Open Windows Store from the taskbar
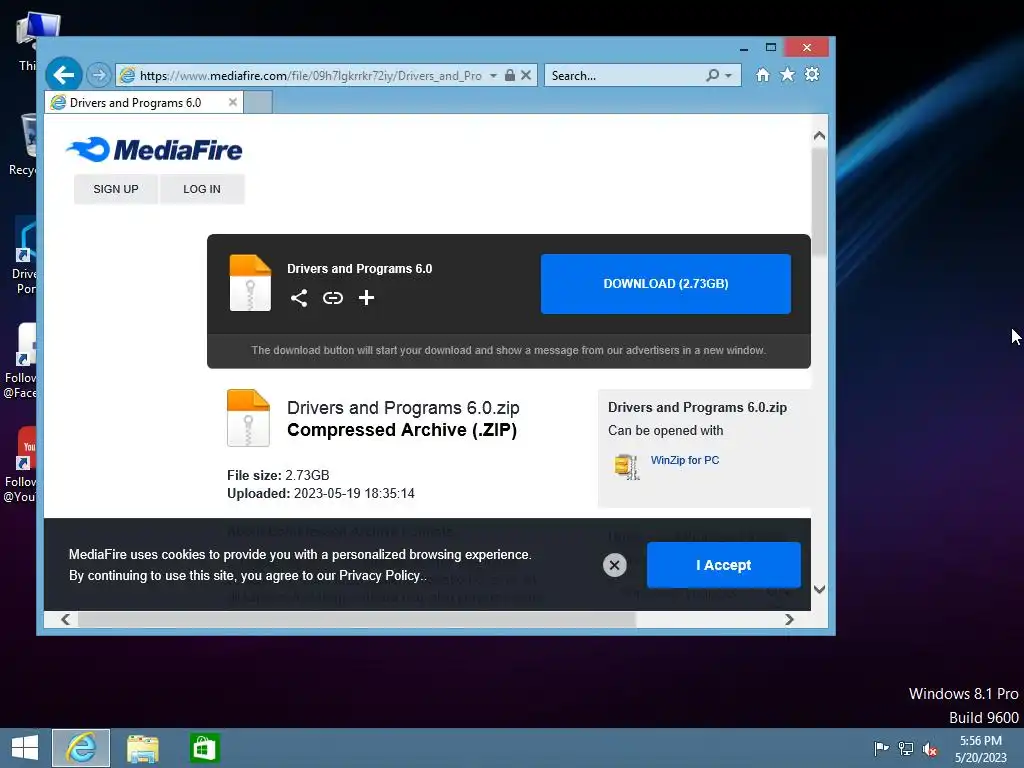The image size is (1024, 768). 204,748
